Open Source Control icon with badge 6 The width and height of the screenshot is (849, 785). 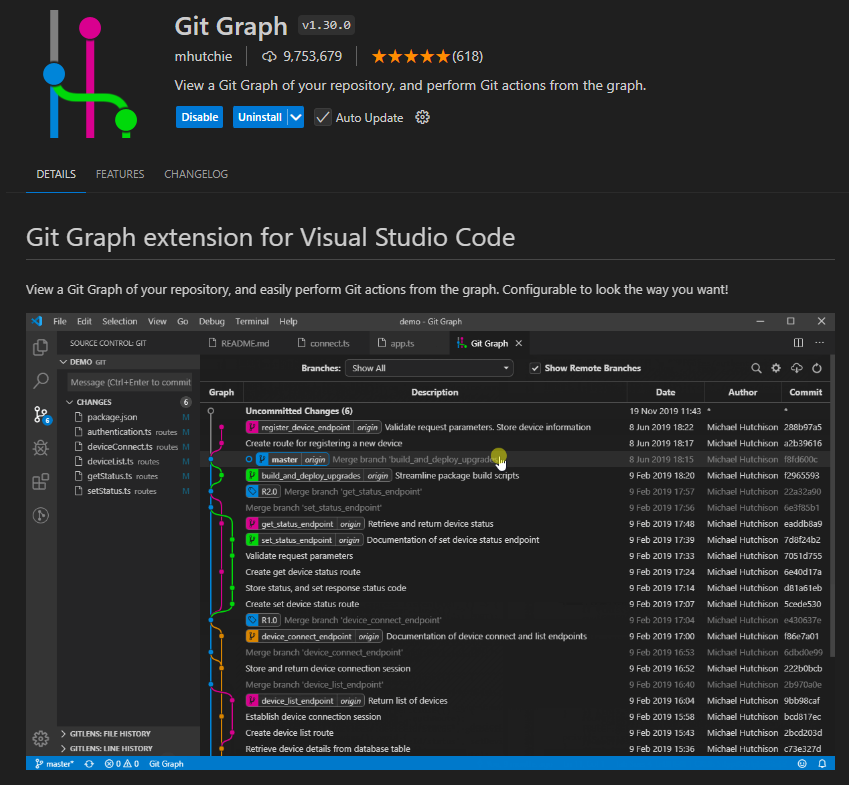tap(42, 415)
